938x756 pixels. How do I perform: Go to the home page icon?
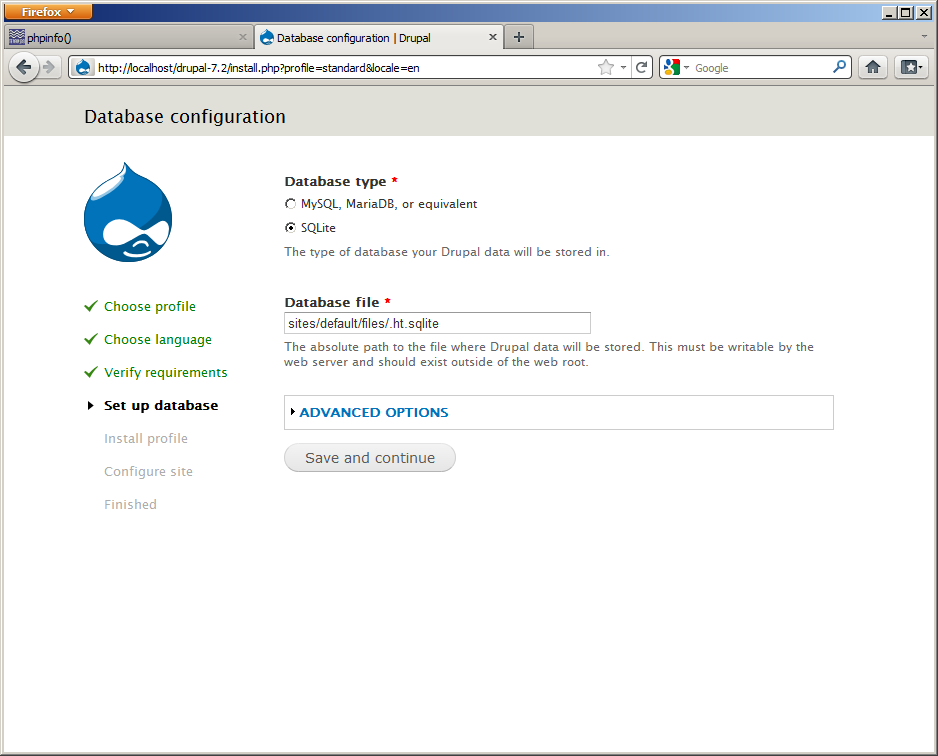click(x=873, y=68)
